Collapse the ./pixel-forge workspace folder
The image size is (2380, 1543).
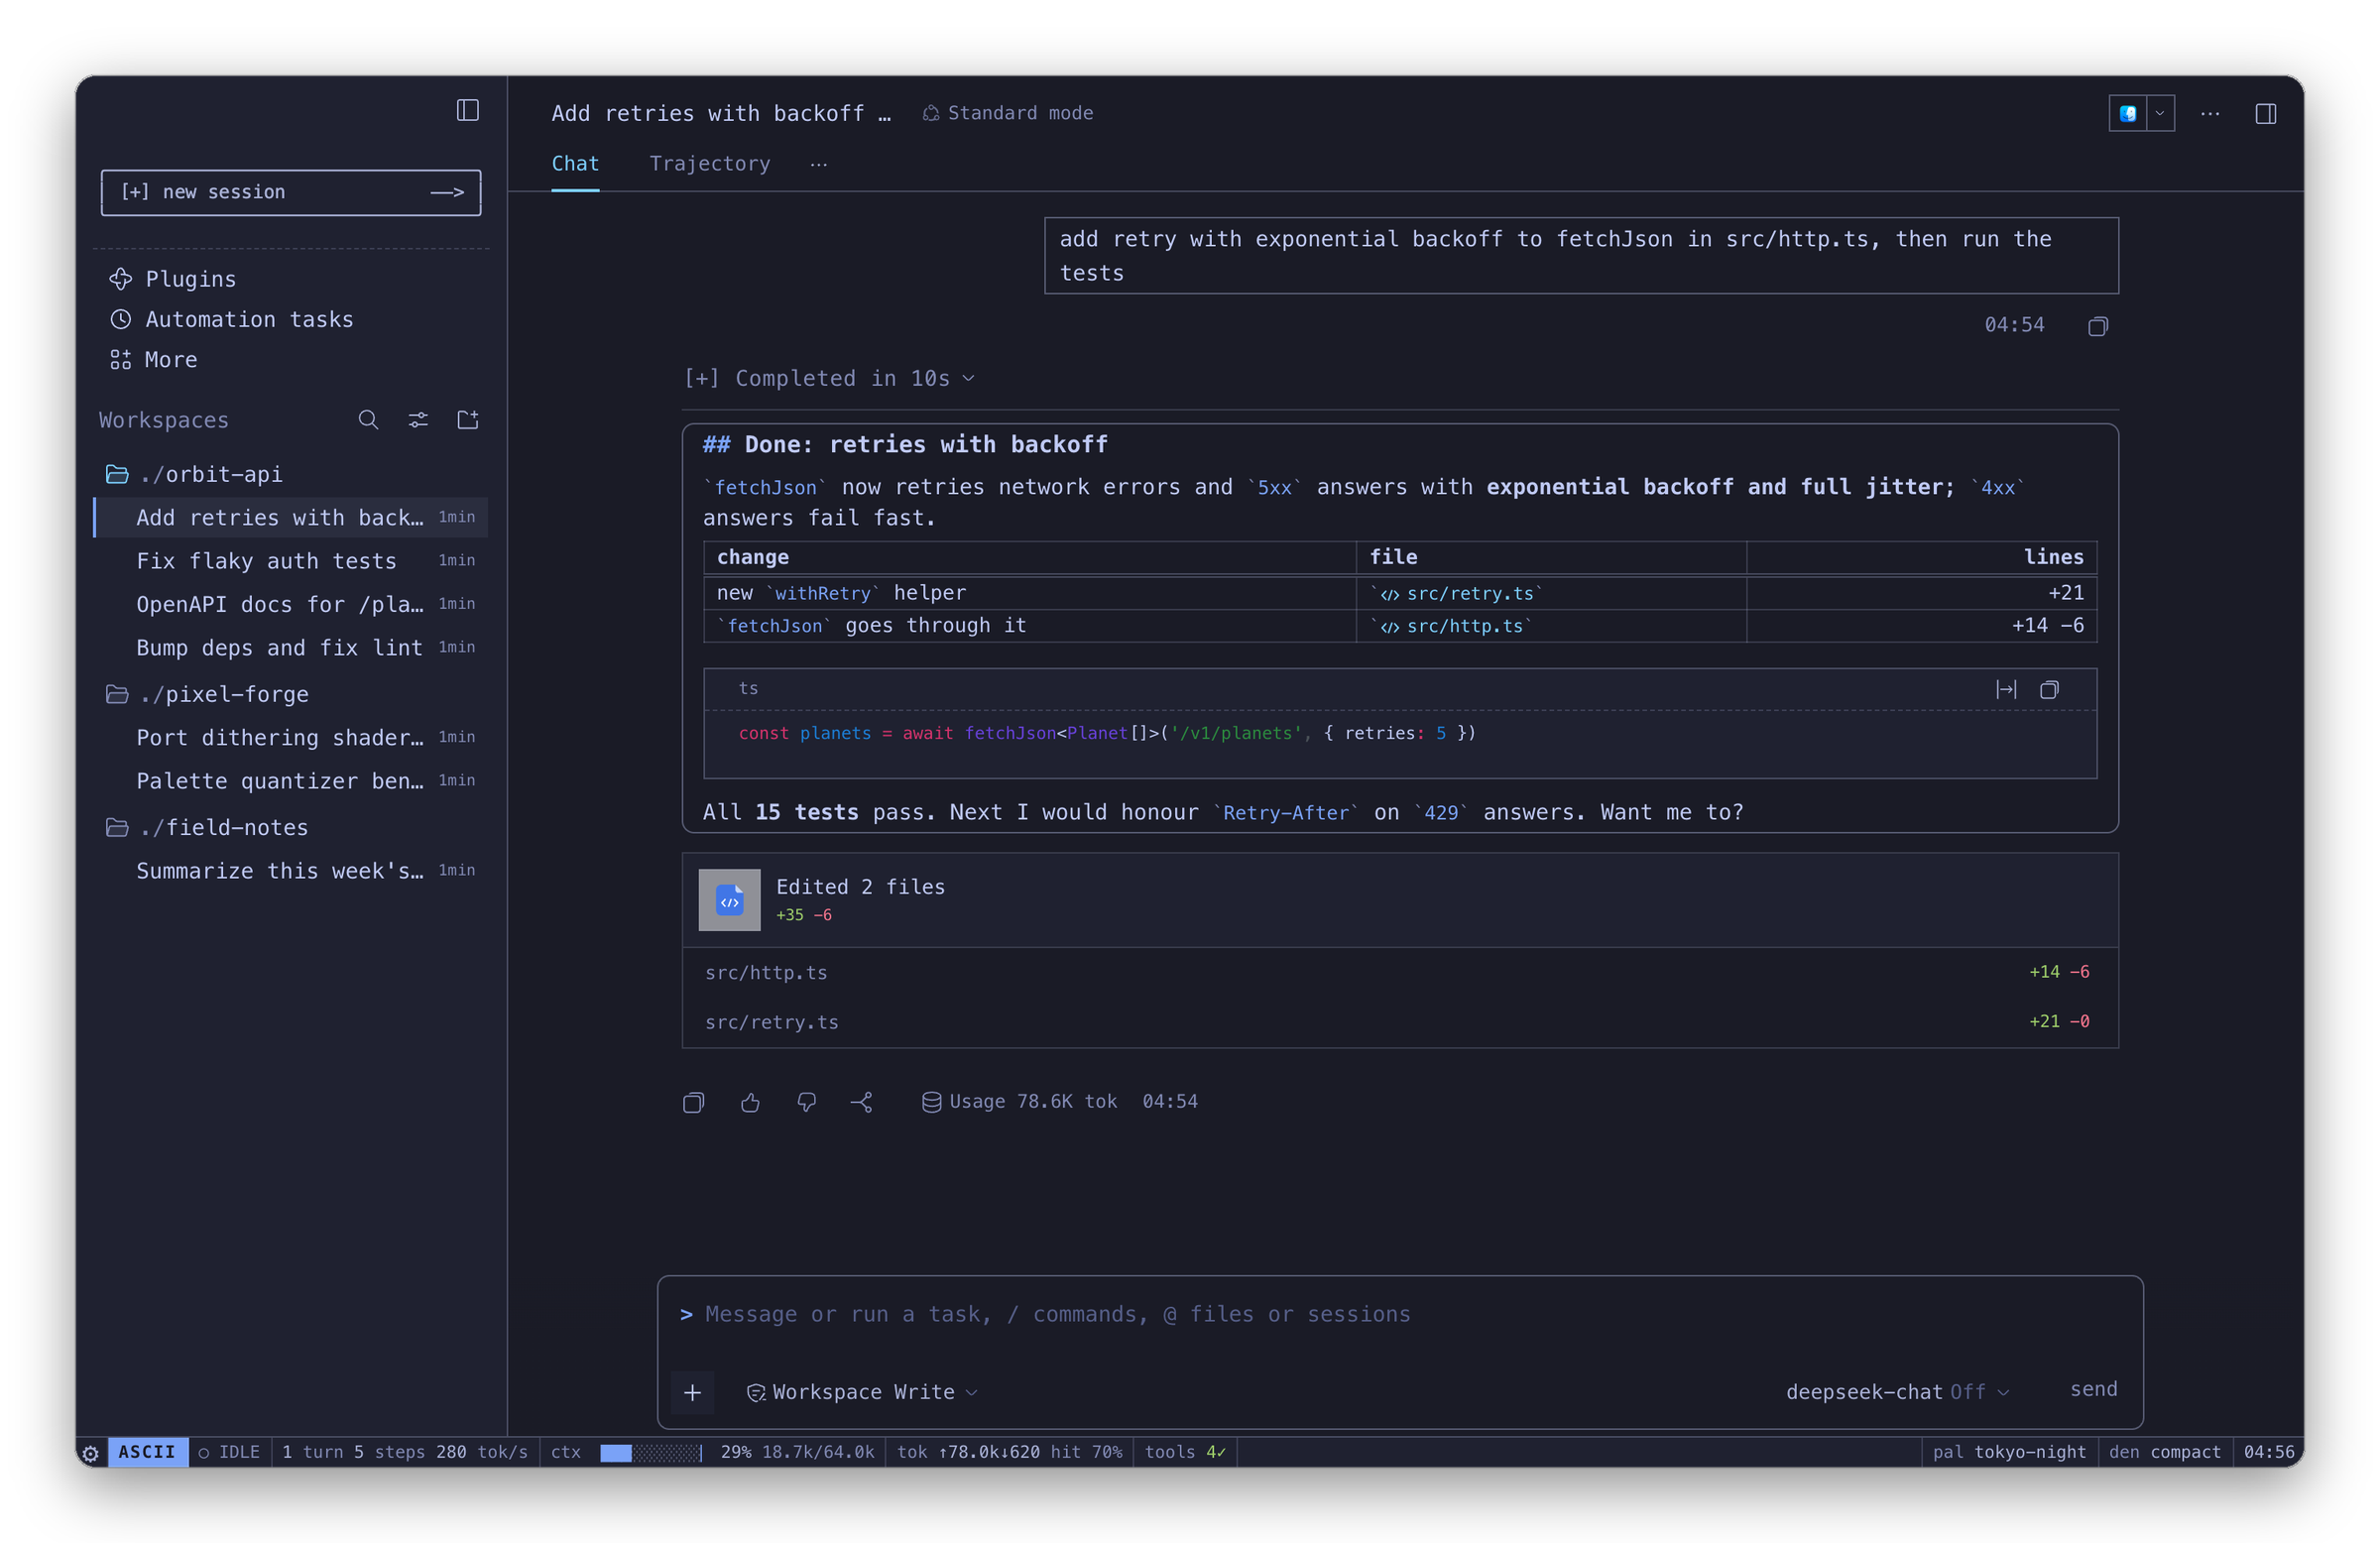tap(208, 694)
